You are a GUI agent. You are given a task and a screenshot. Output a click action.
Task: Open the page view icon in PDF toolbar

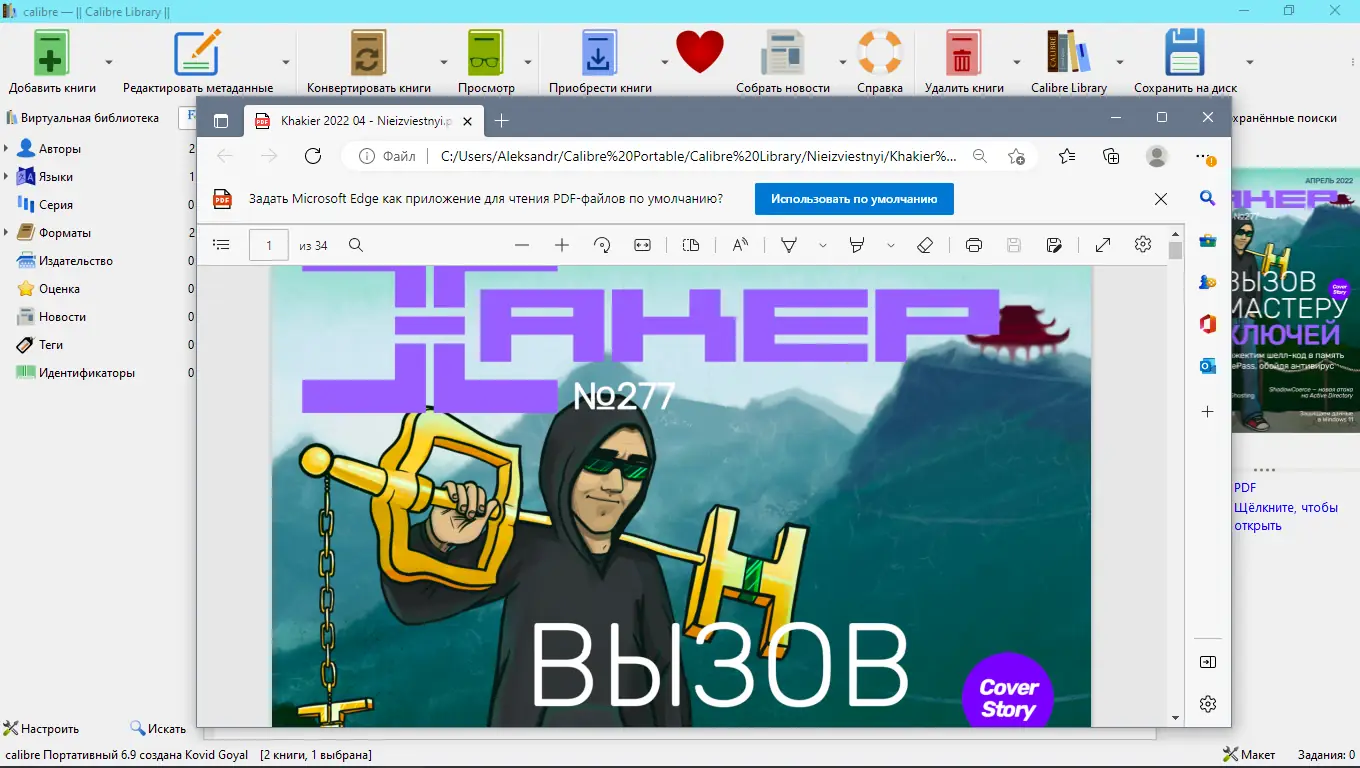tap(691, 245)
